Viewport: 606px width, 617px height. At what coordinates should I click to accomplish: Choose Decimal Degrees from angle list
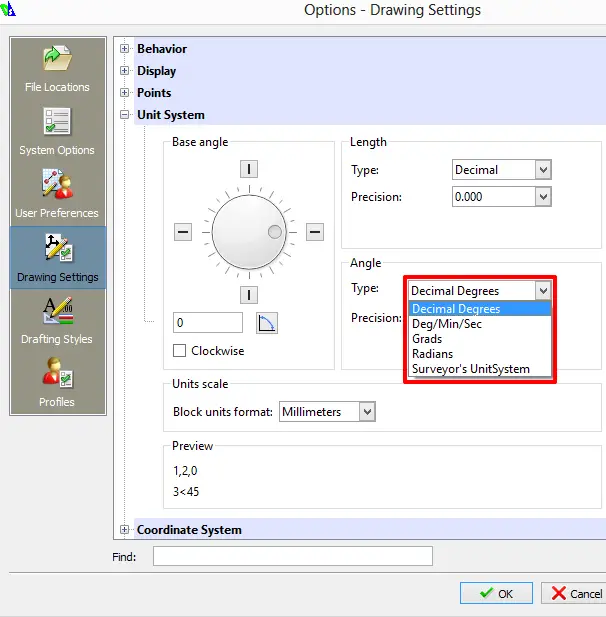[480, 309]
